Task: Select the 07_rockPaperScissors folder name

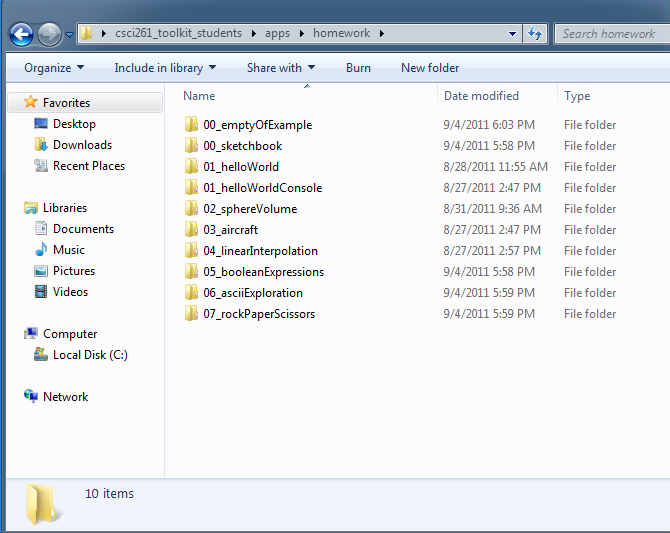Action: click(x=259, y=314)
